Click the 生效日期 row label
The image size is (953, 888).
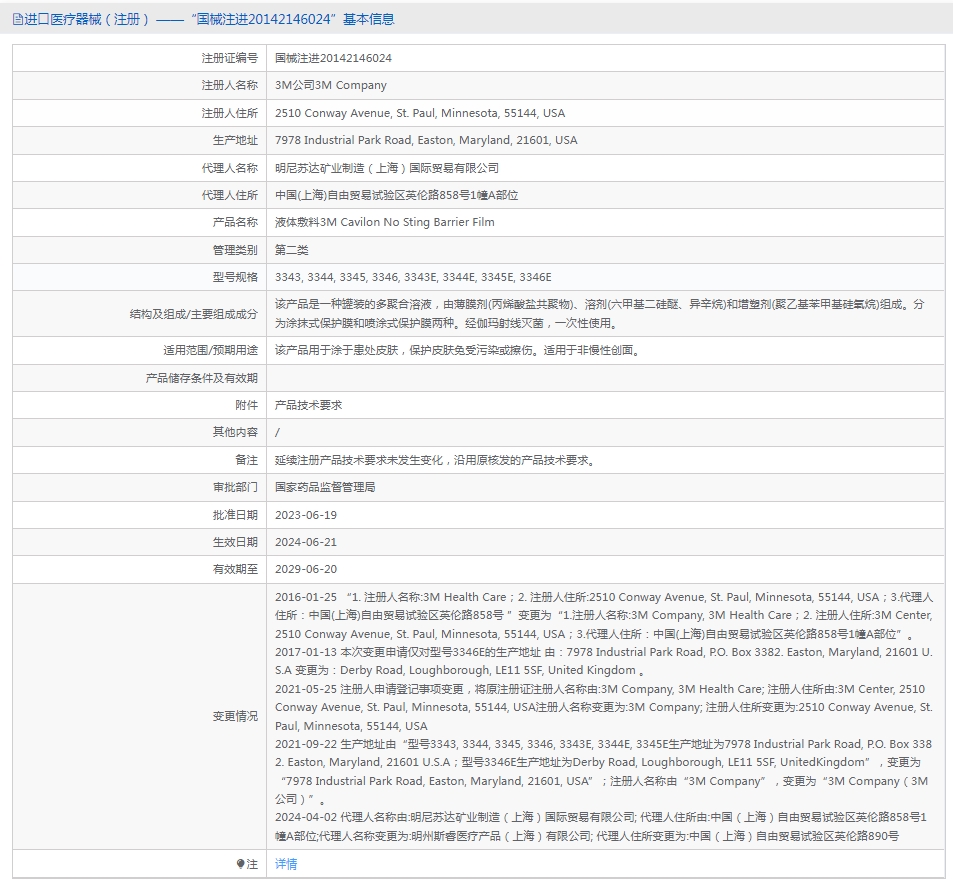point(235,542)
